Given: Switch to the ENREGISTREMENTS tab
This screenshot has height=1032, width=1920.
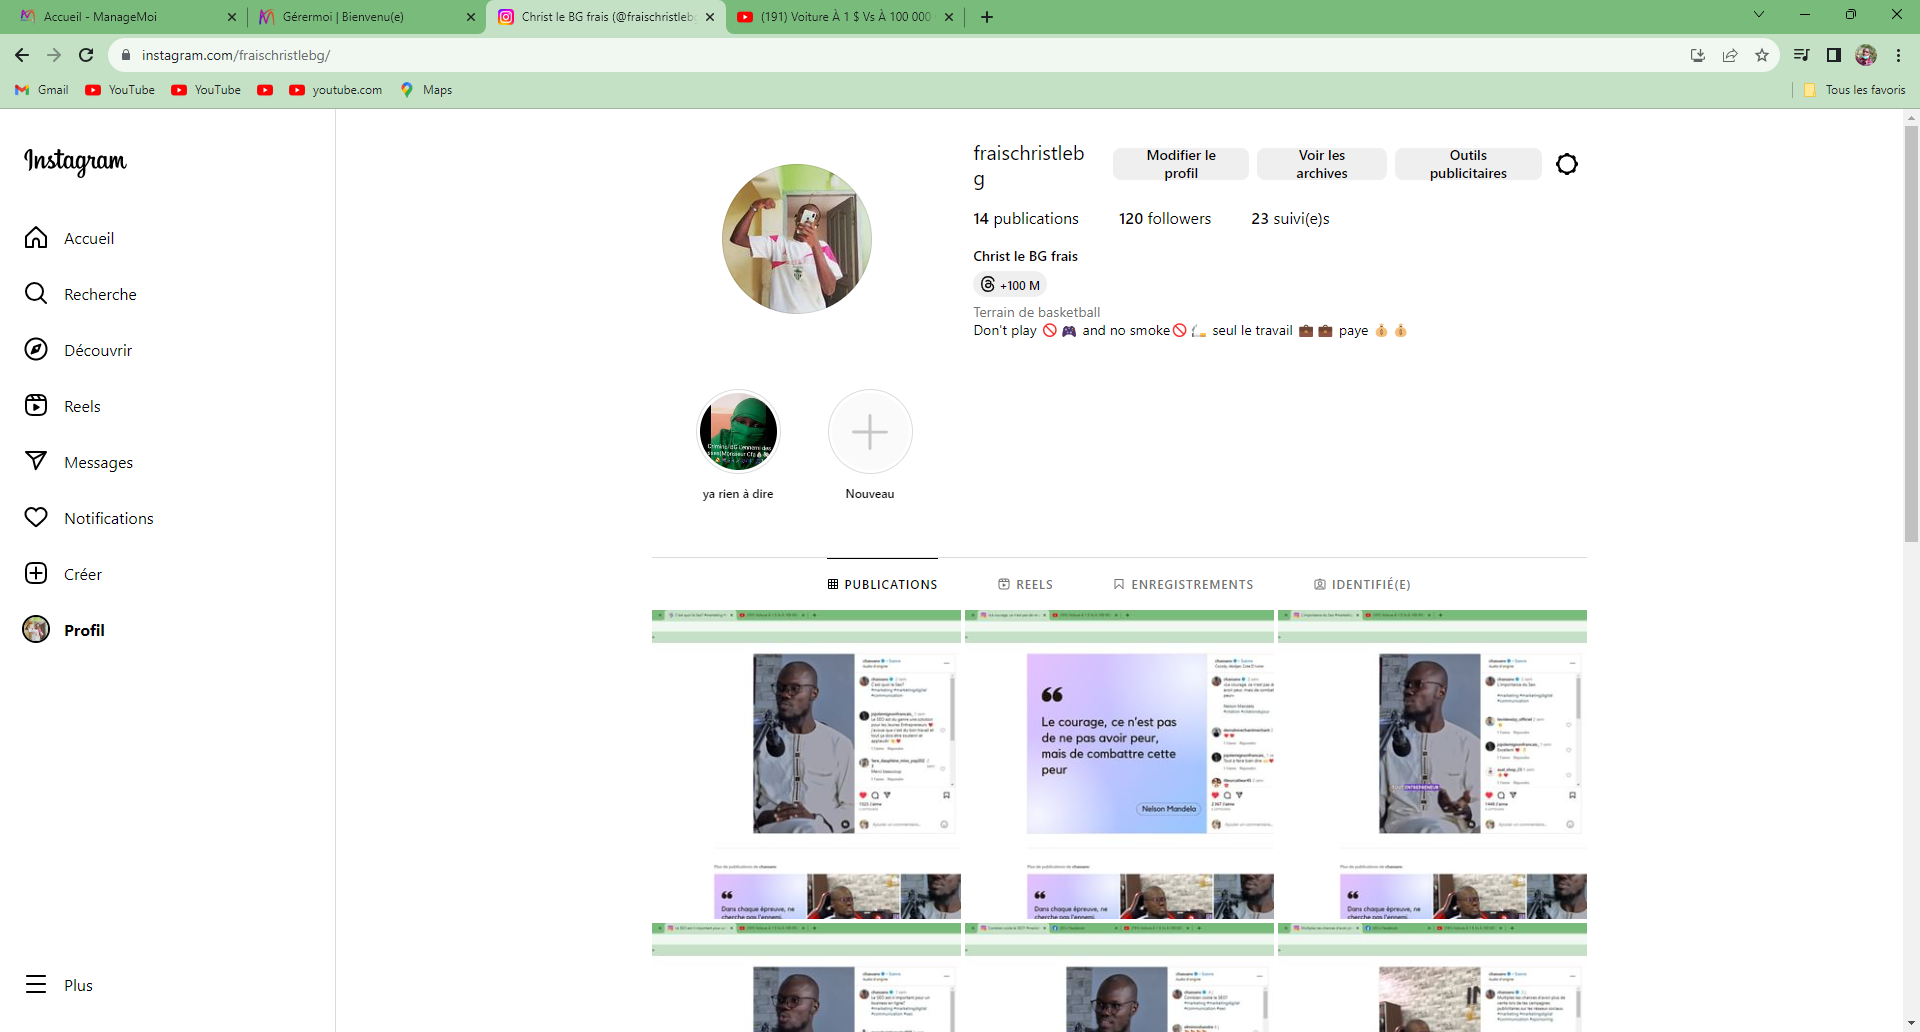Looking at the screenshot, I should pos(1183,585).
